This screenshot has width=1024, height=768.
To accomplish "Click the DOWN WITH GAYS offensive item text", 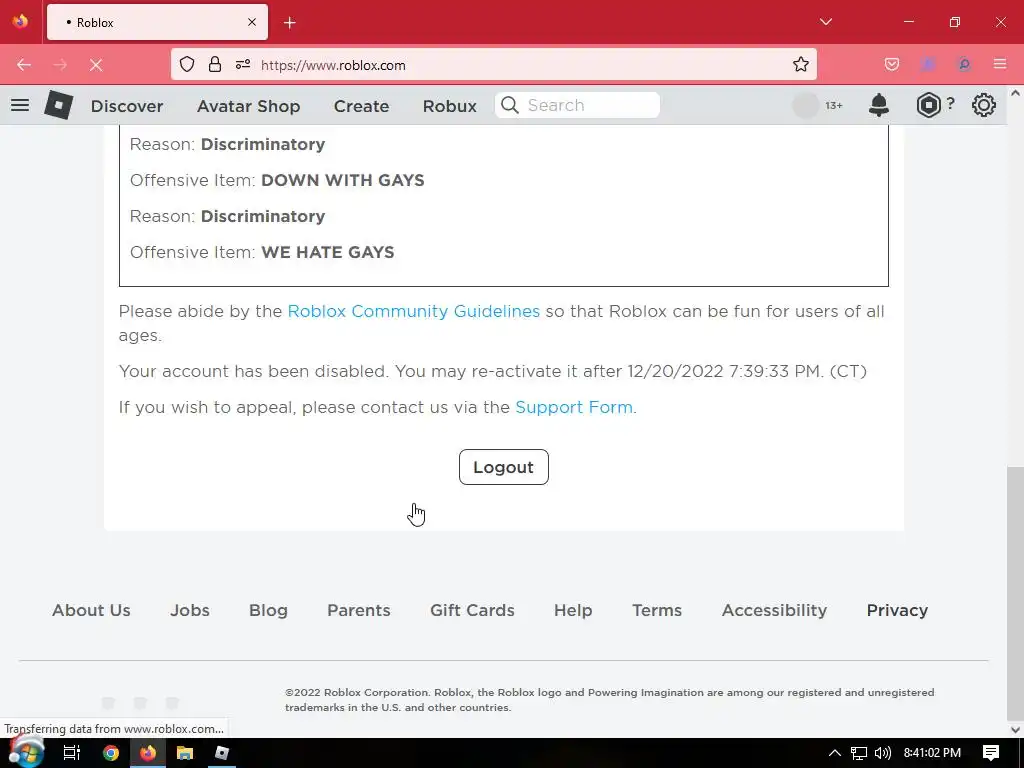I will pos(343,180).
